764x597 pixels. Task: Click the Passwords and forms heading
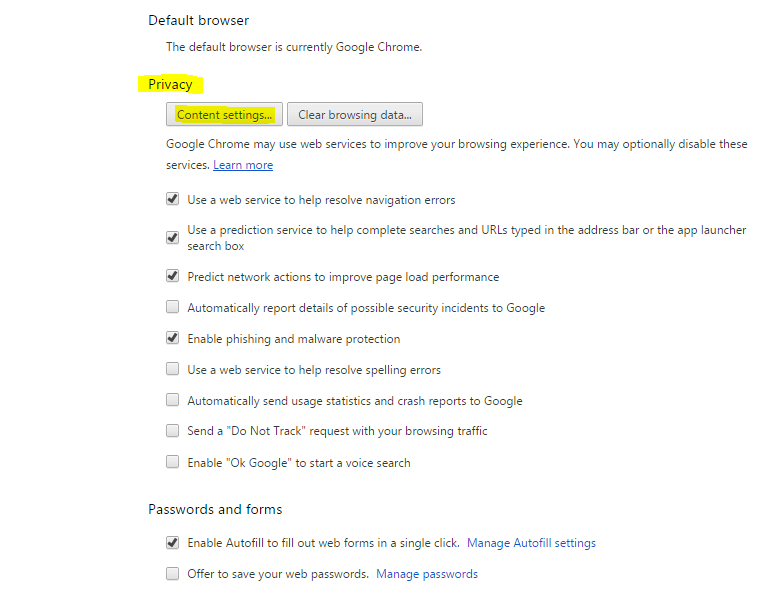tap(215, 509)
